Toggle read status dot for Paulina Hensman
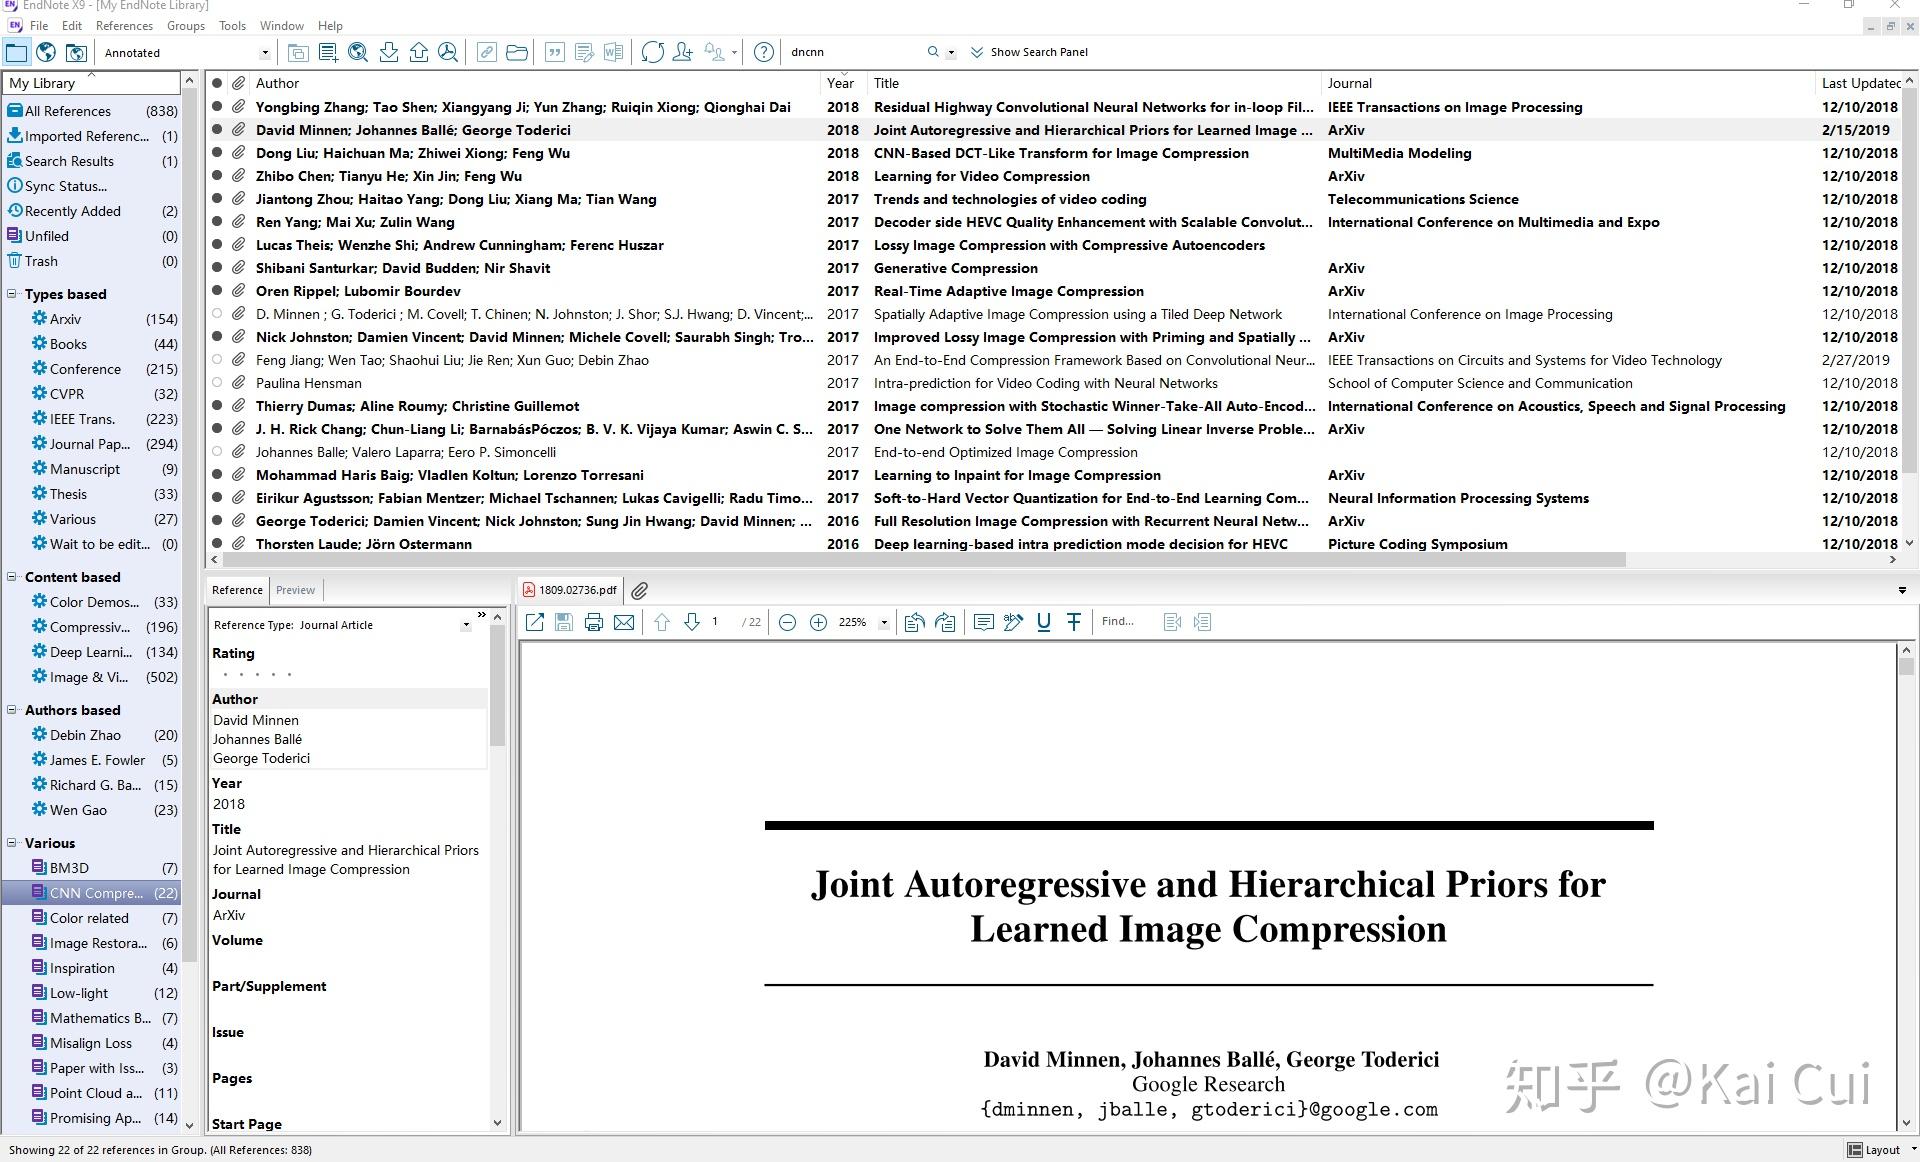1920x1162 pixels. click(217, 383)
